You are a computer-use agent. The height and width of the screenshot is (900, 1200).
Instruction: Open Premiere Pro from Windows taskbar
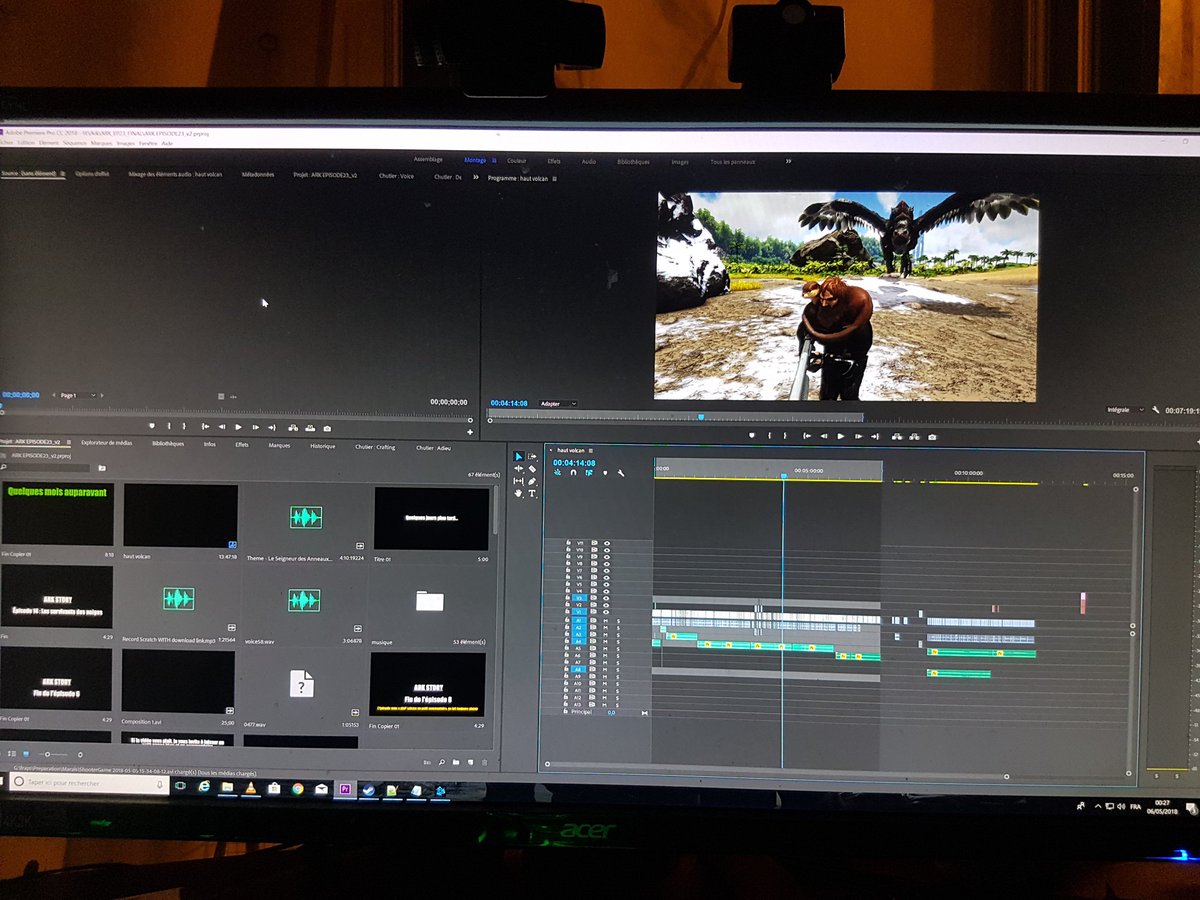pos(344,789)
